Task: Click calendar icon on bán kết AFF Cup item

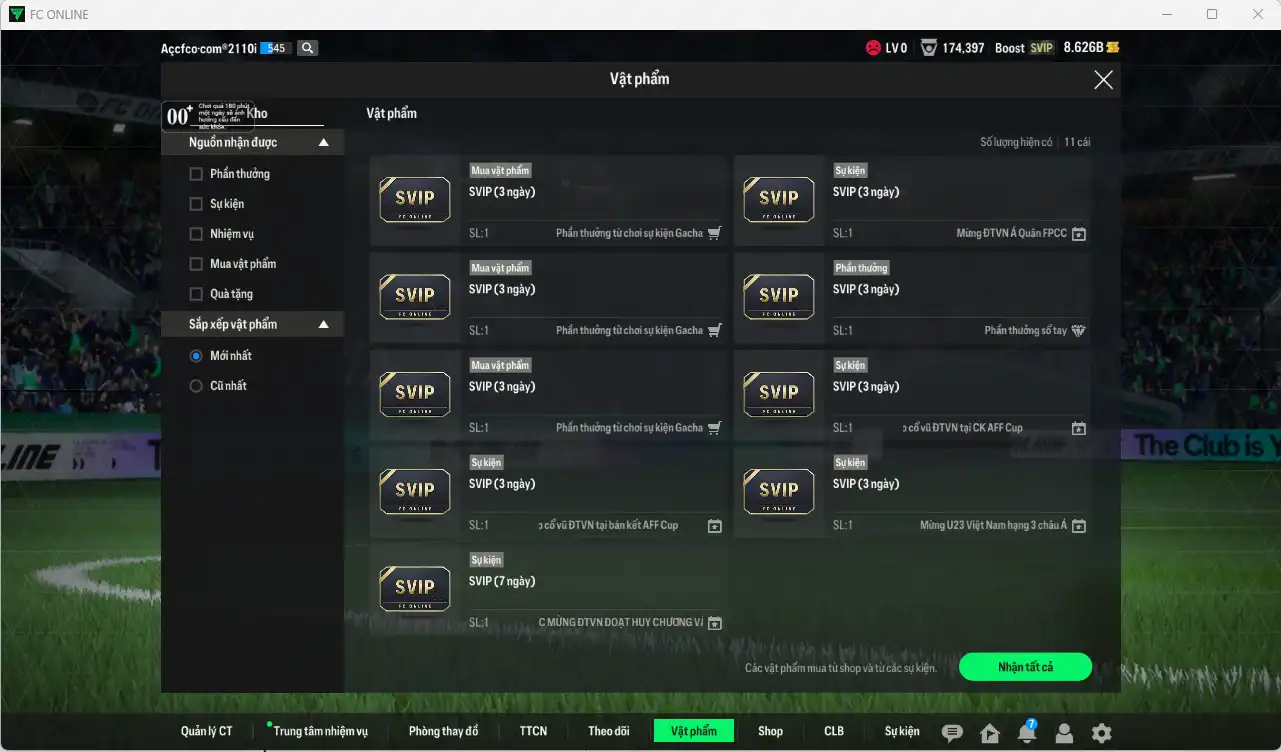Action: point(715,526)
